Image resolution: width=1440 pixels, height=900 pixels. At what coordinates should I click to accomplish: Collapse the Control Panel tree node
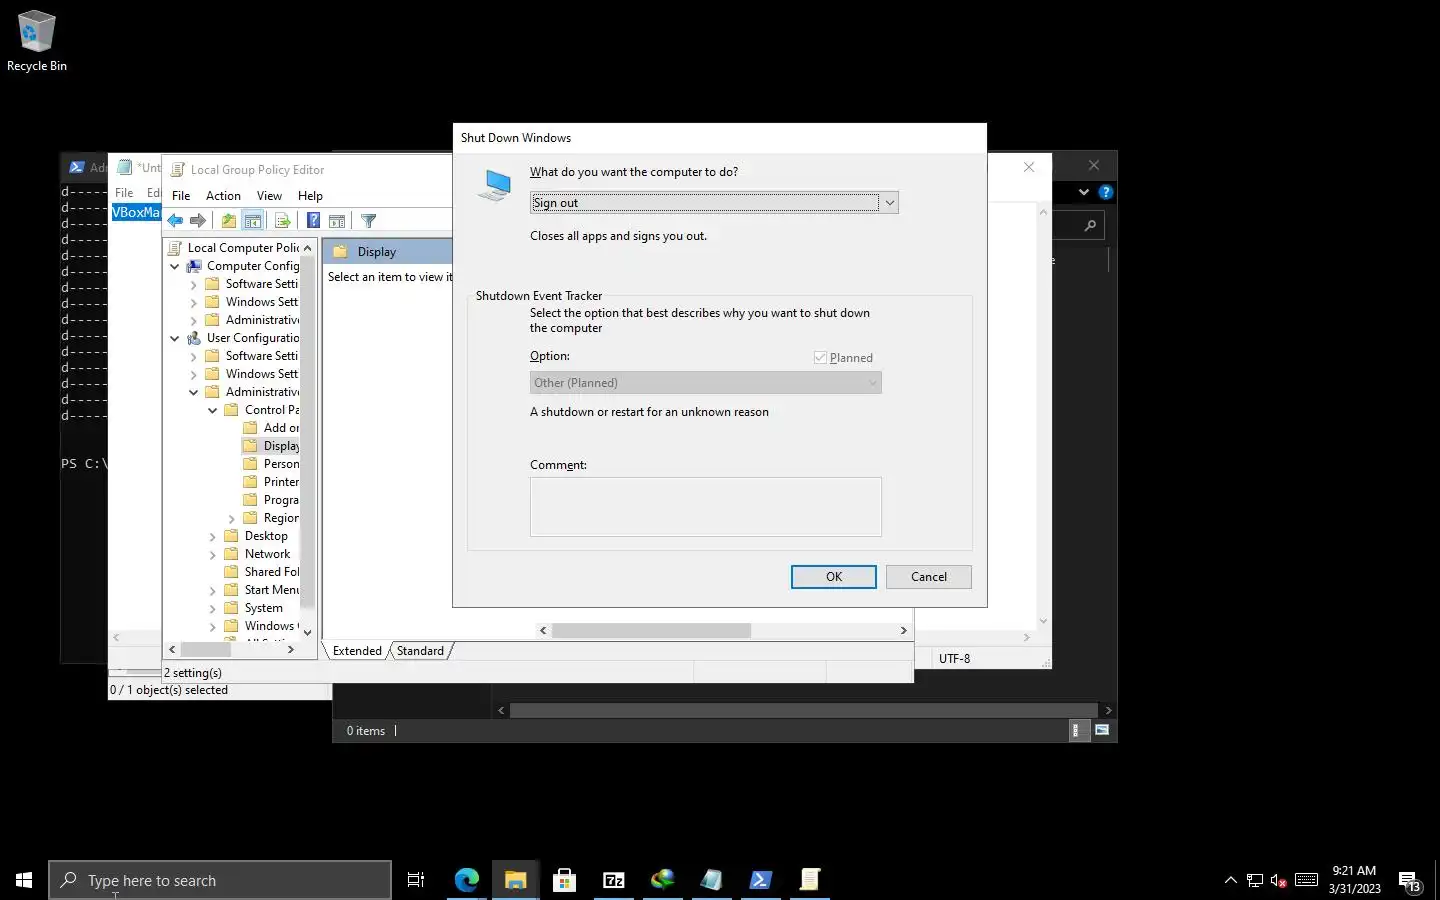[x=213, y=410]
